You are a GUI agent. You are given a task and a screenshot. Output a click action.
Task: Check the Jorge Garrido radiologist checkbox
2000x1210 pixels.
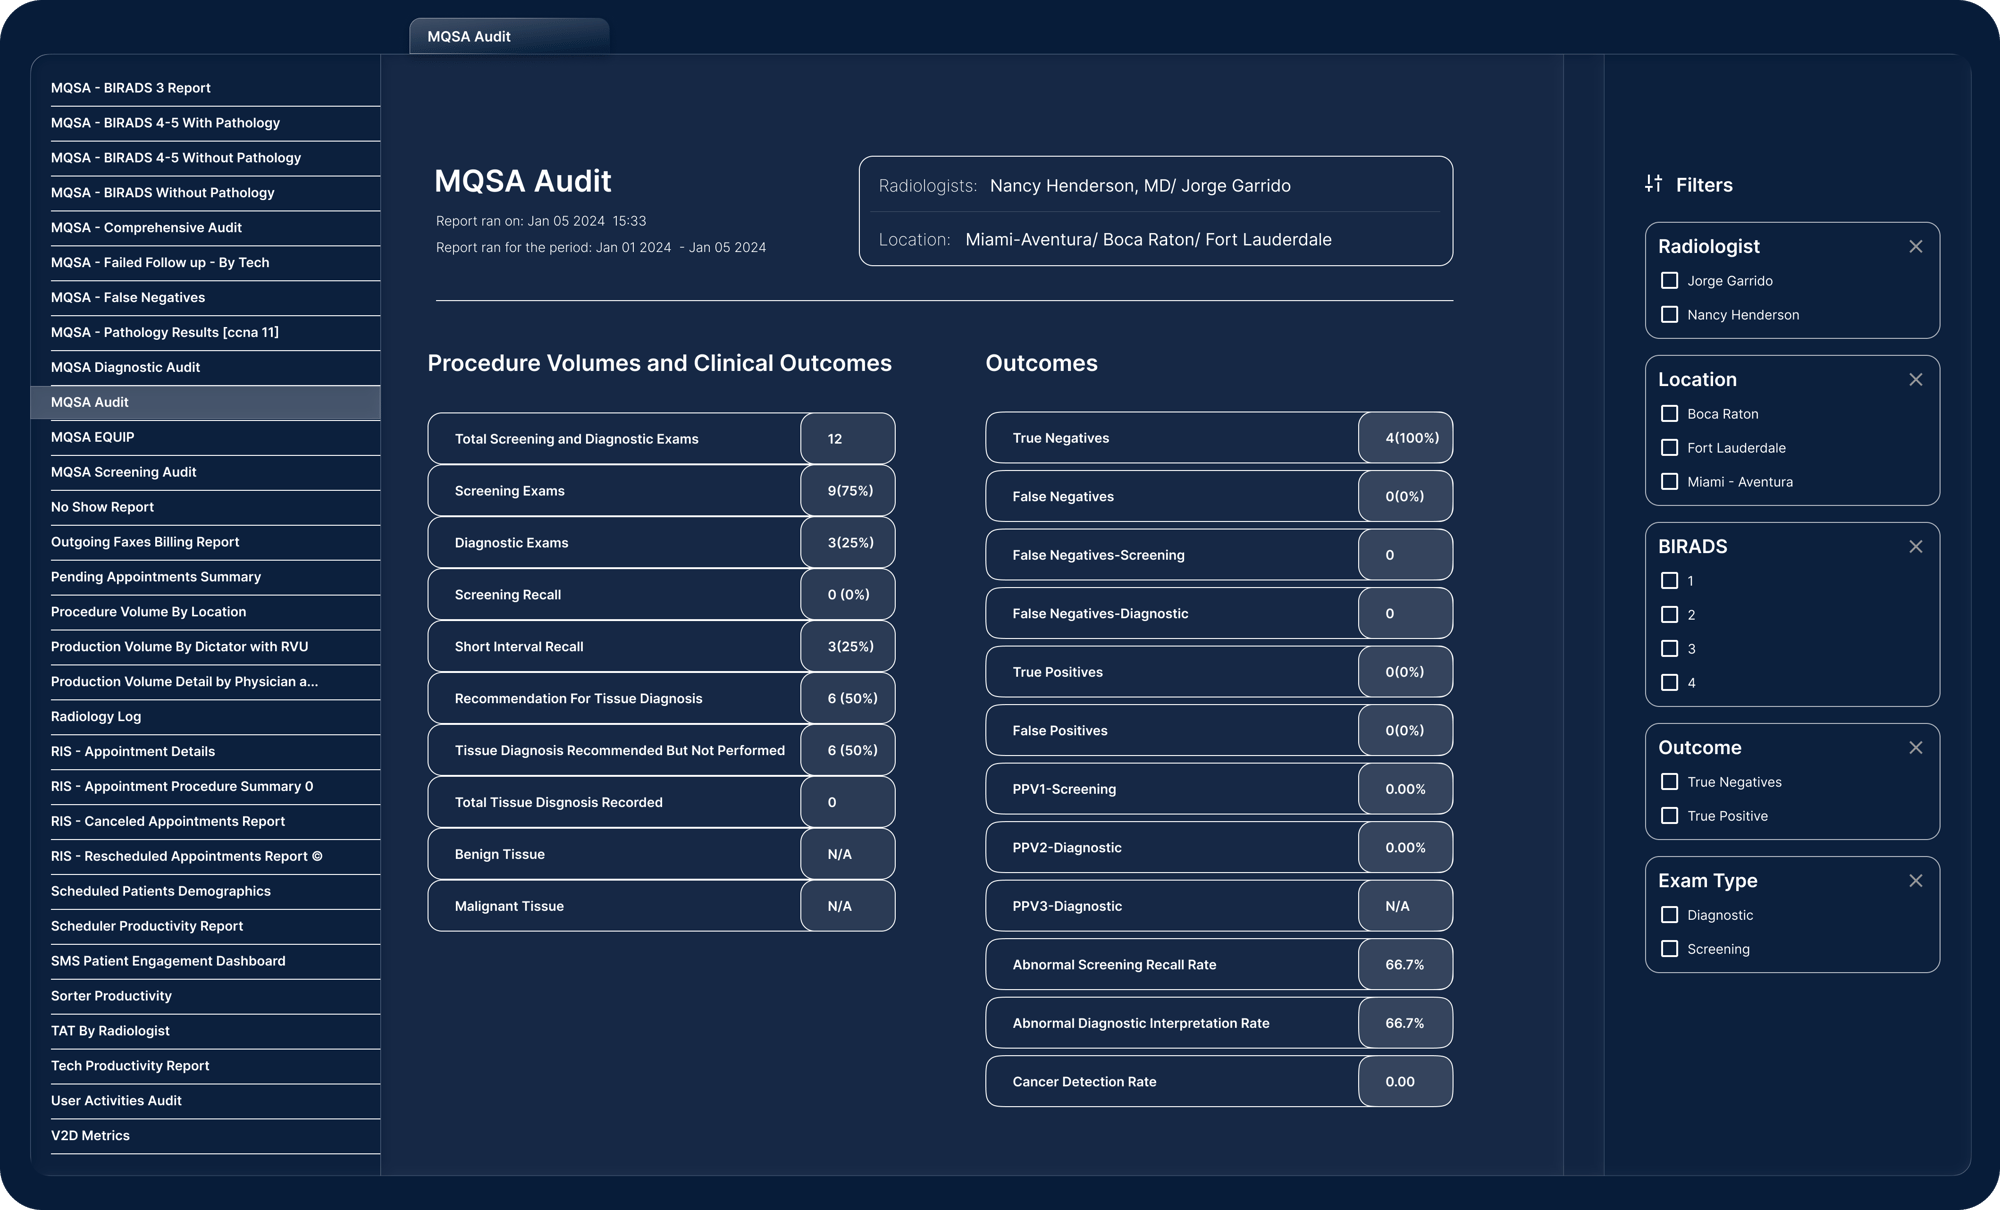1670,281
